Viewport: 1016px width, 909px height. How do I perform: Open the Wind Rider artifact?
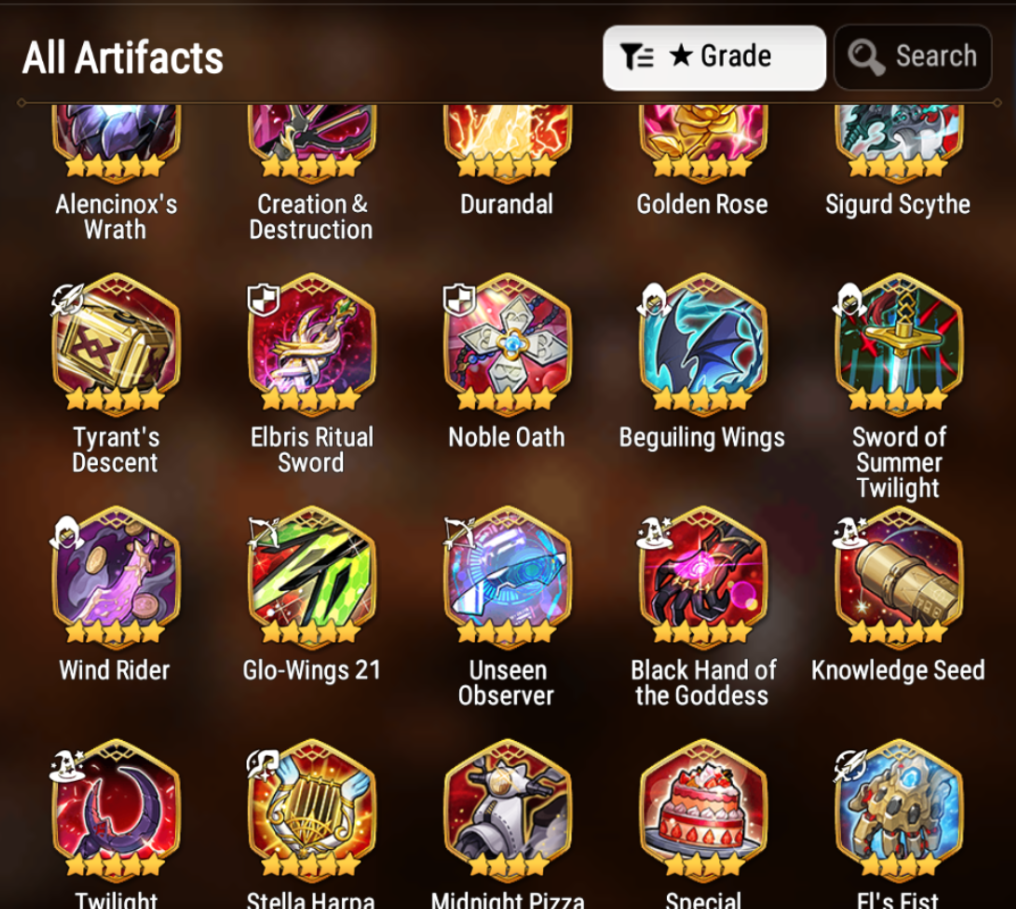click(x=116, y=575)
